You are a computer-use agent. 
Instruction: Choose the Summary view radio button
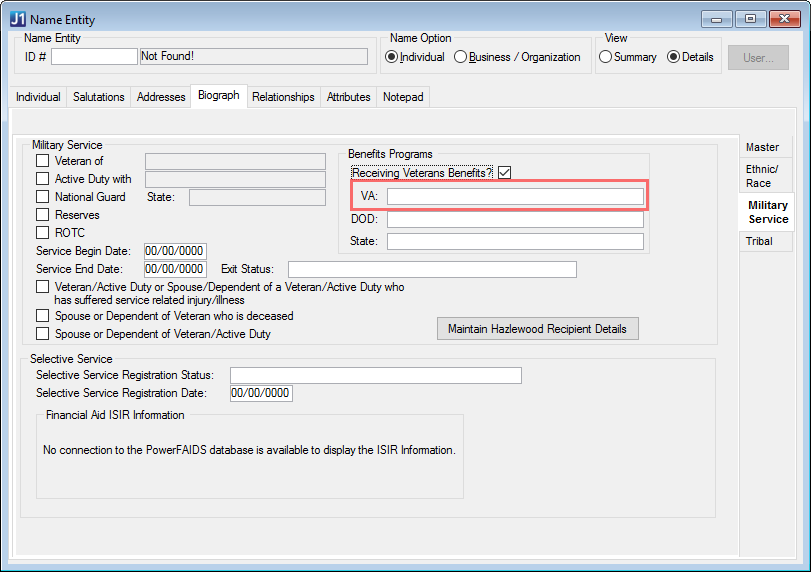(x=605, y=57)
